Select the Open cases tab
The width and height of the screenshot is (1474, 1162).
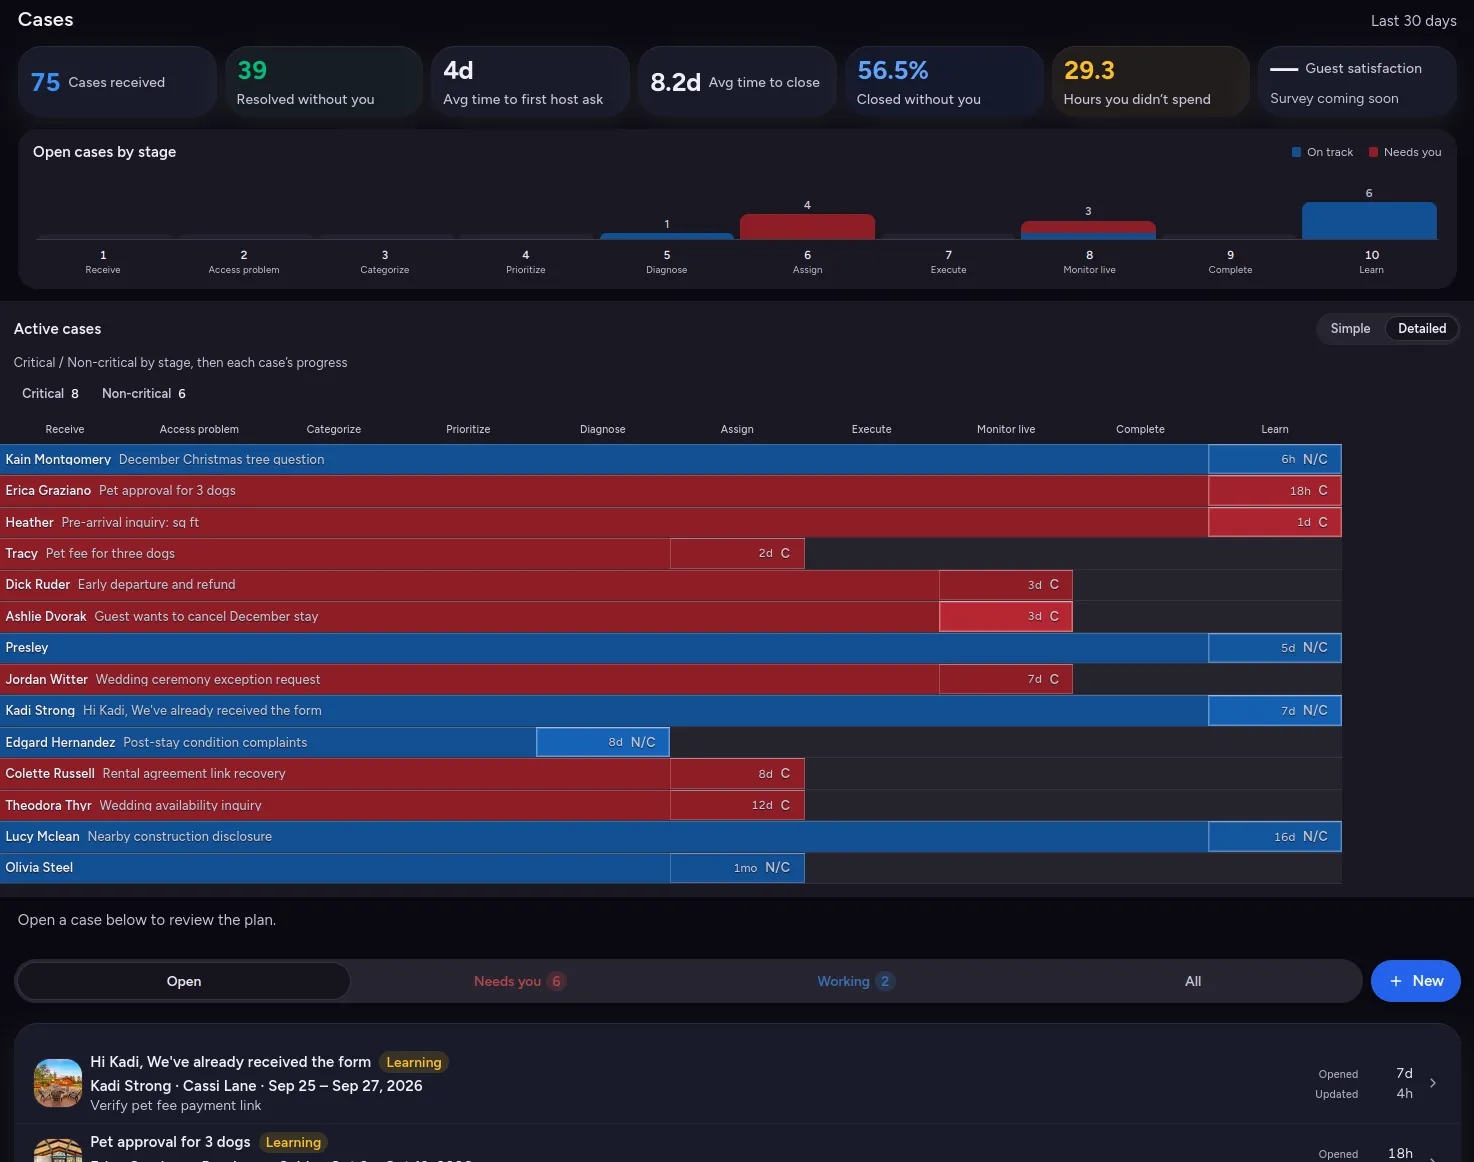[184, 981]
